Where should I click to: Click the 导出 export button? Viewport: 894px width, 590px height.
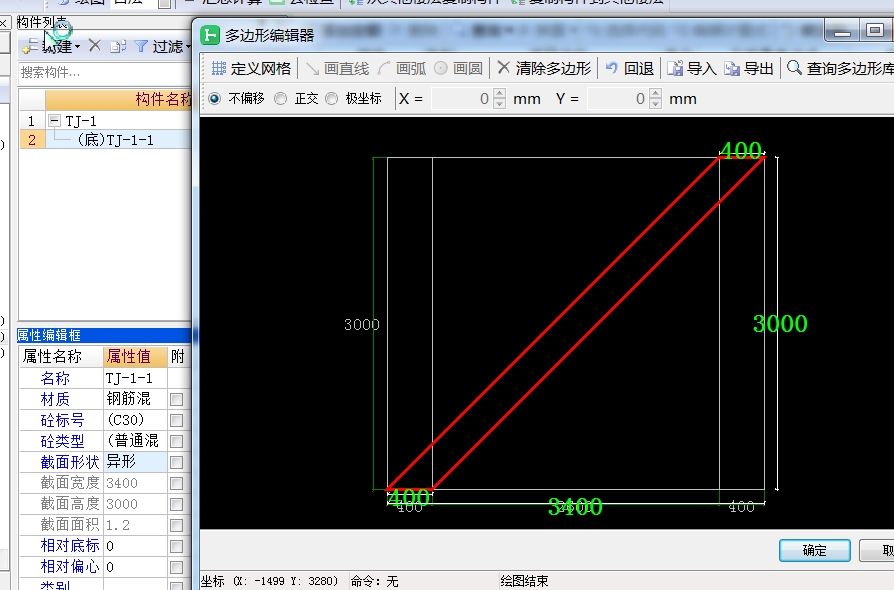click(x=749, y=68)
